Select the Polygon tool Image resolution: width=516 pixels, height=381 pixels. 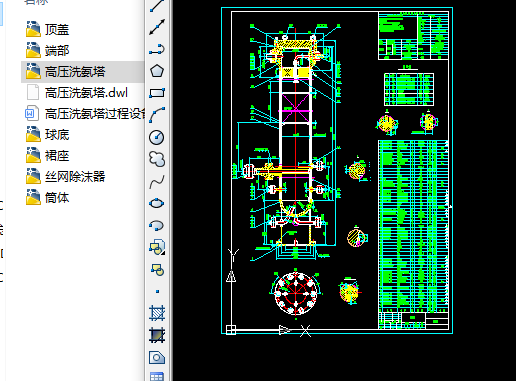[x=157, y=71]
